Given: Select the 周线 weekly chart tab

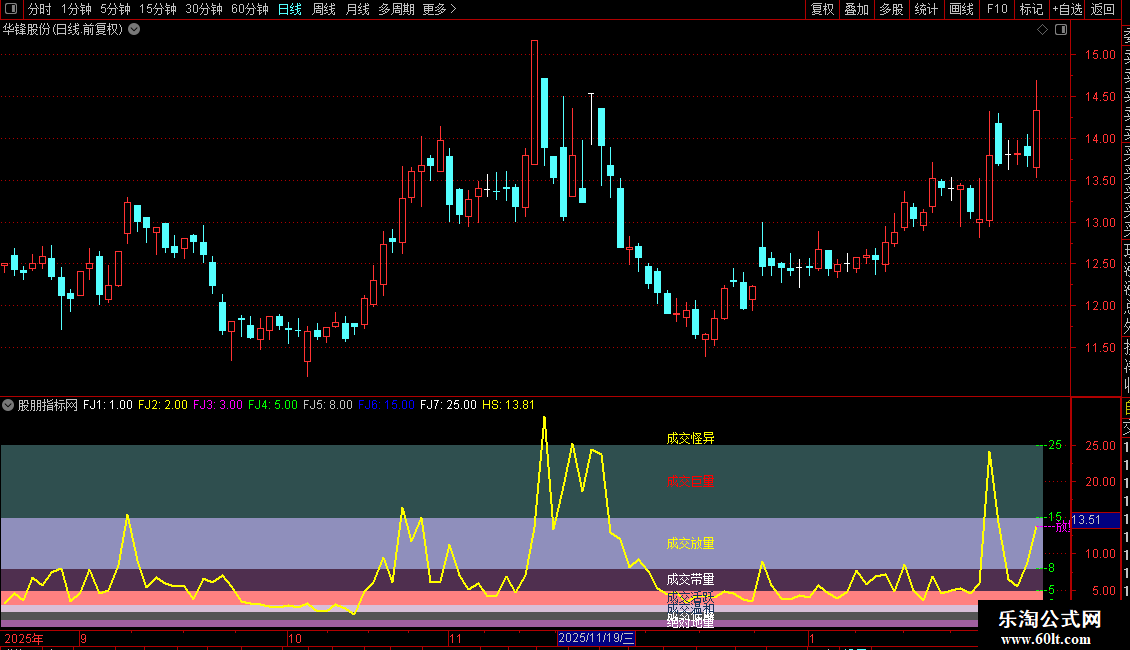Looking at the screenshot, I should click(324, 9).
